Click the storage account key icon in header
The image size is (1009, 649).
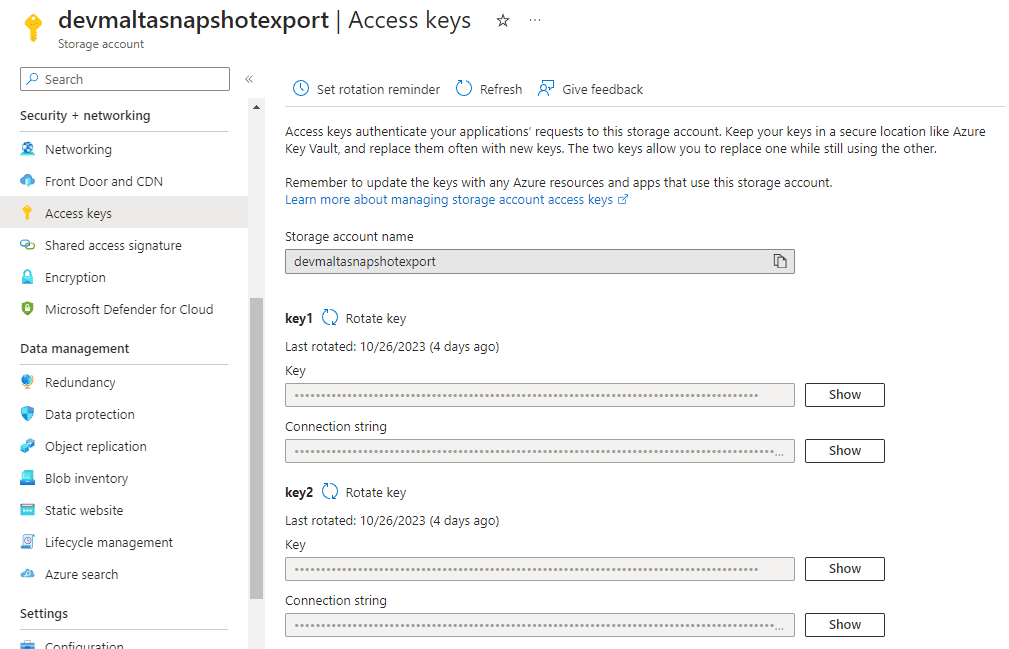33,28
